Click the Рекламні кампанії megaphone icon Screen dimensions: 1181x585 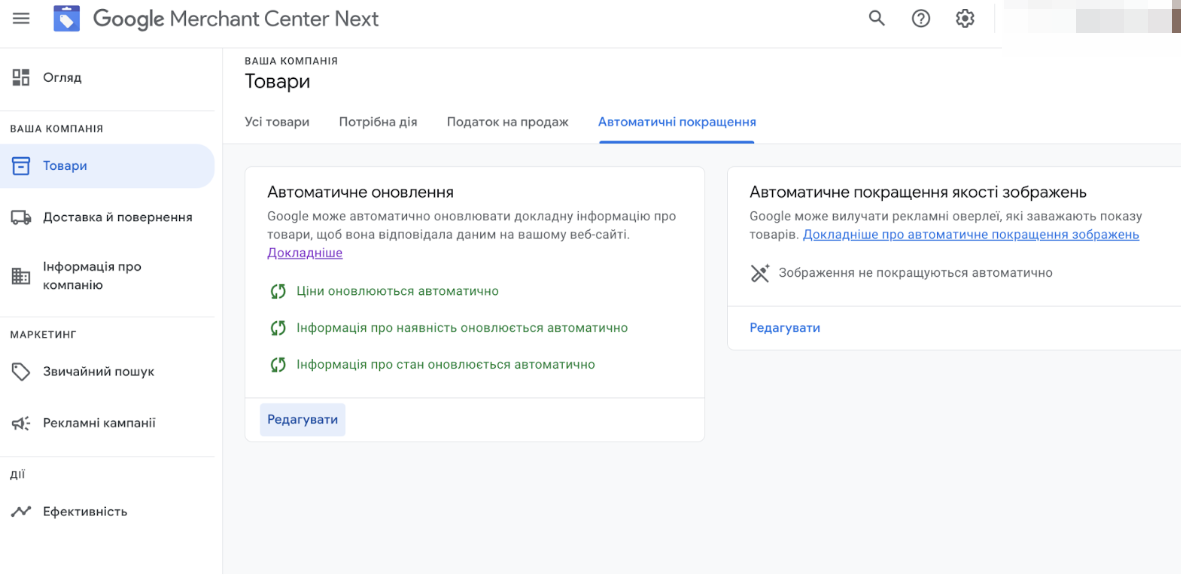(x=21, y=423)
